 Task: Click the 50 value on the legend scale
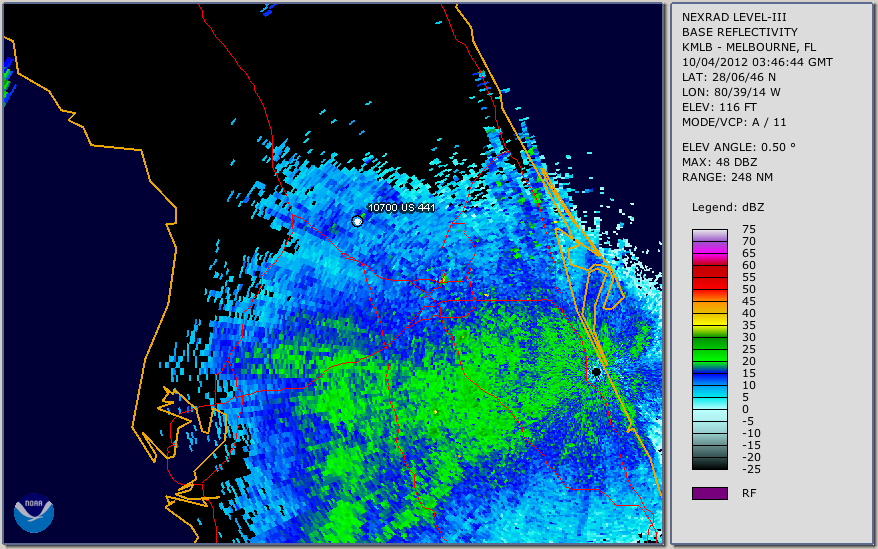pos(749,289)
